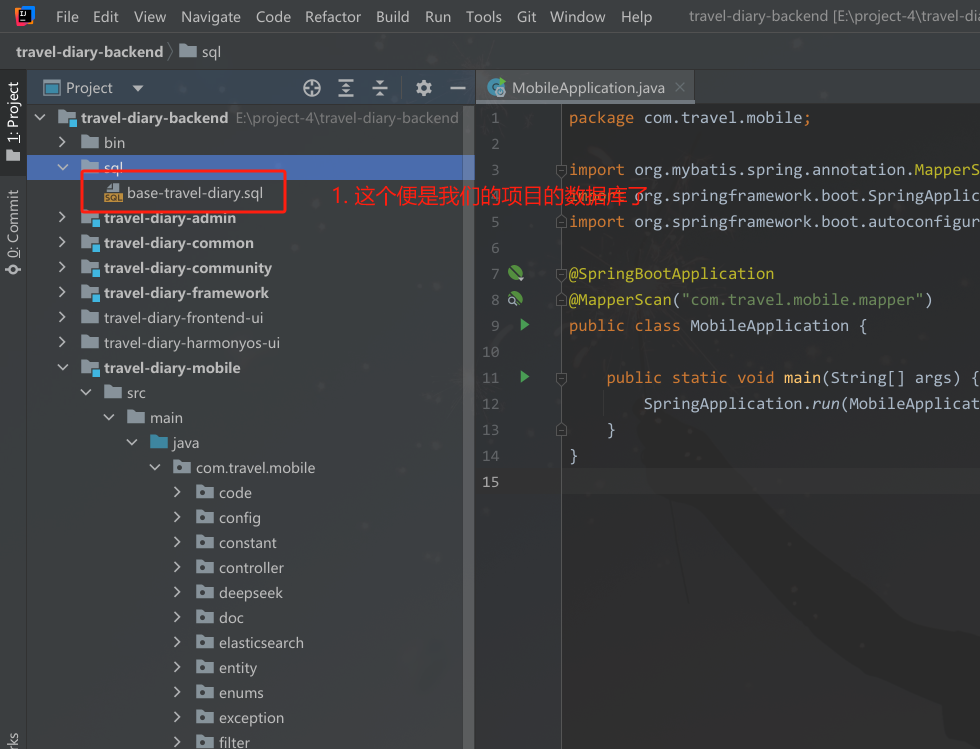Collapse the com.travel.mobile package
980x749 pixels.
pyautogui.click(x=155, y=467)
